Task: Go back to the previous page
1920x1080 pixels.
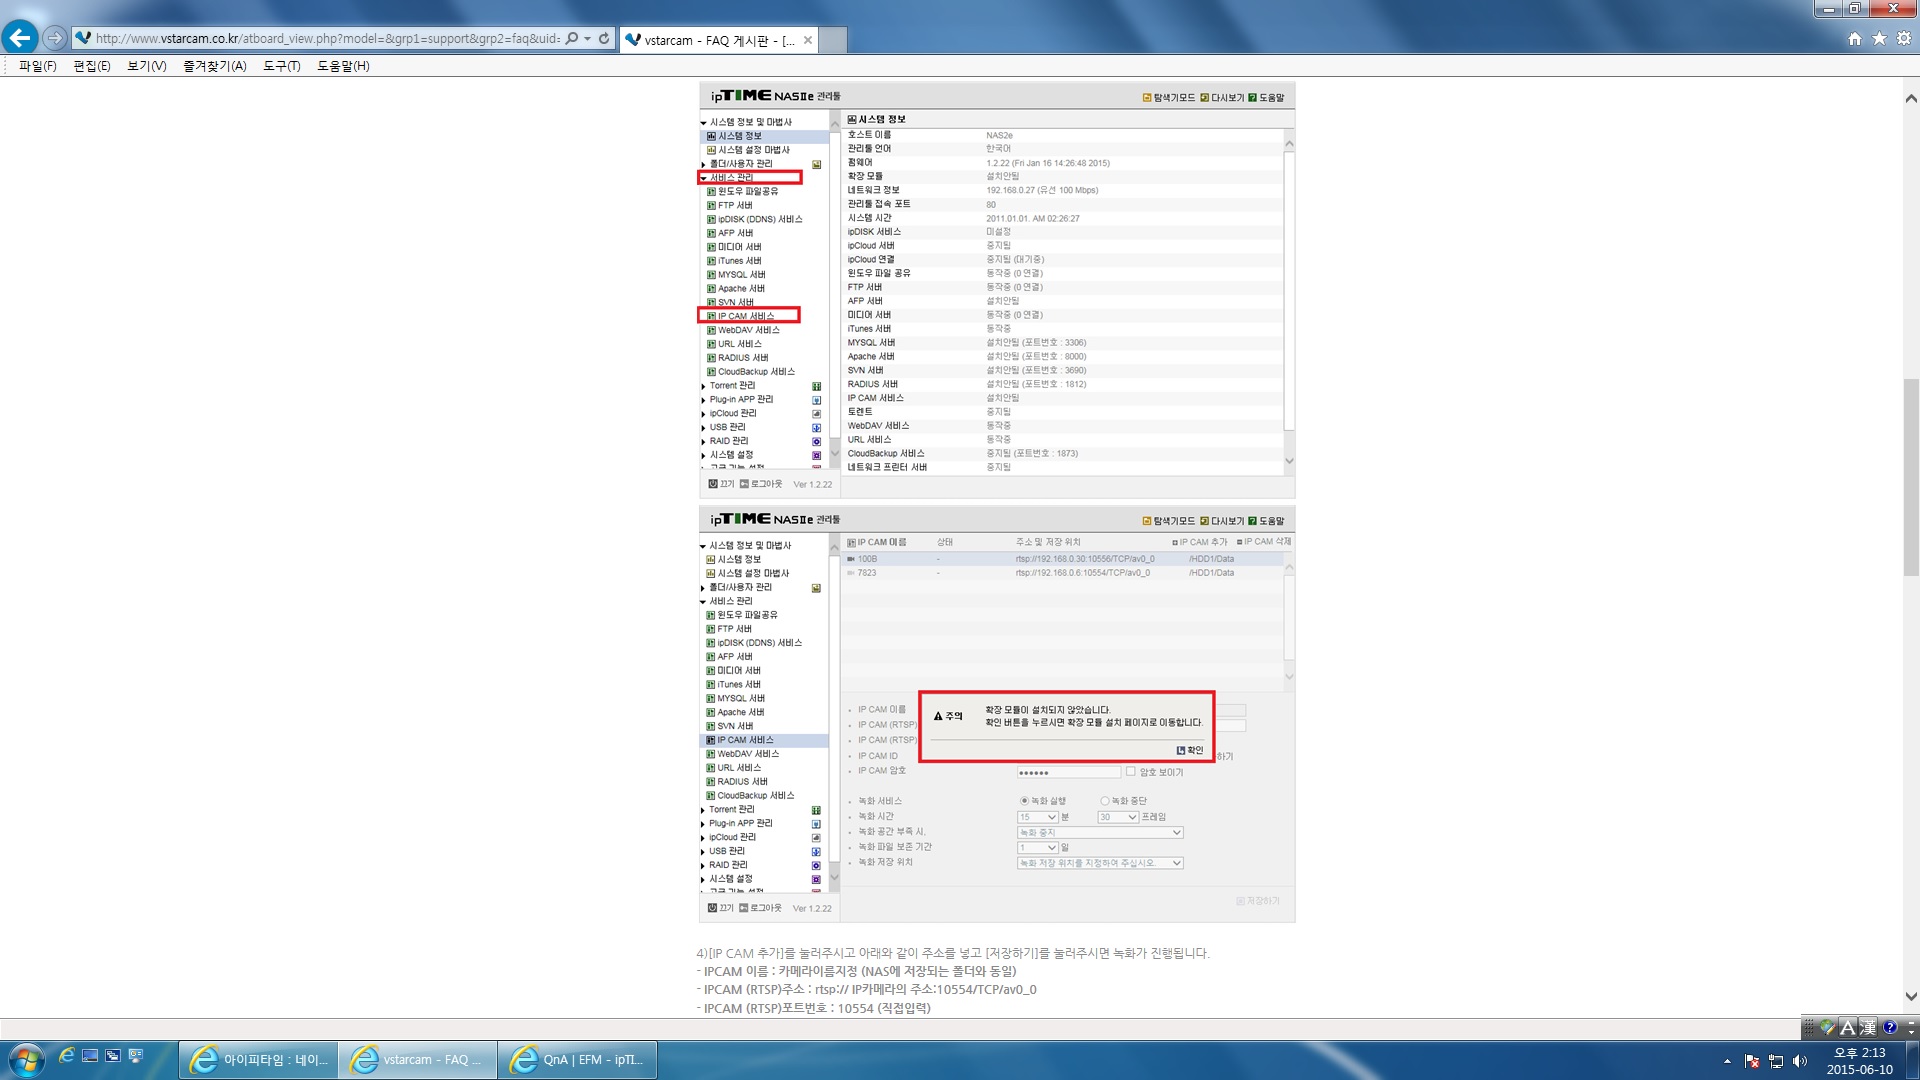Action: tap(20, 38)
